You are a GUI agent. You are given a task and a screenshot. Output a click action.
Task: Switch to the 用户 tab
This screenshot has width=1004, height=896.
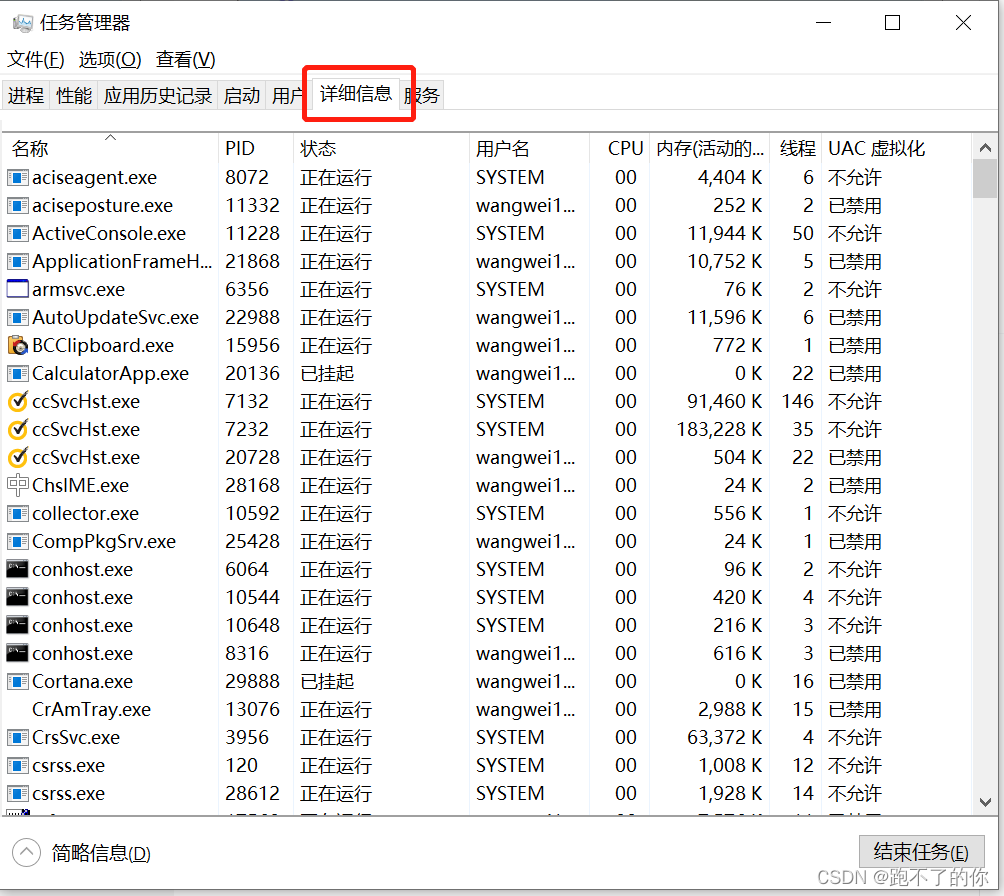click(287, 95)
